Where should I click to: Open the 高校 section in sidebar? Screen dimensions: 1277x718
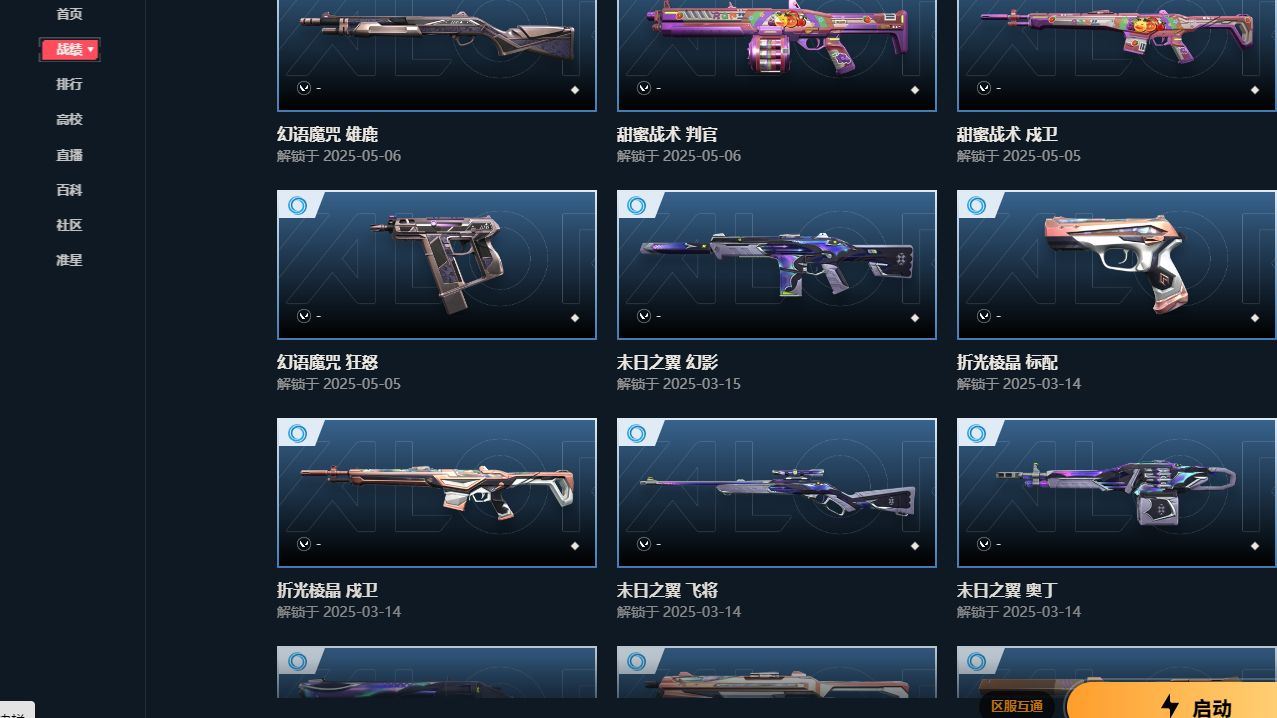pyautogui.click(x=69, y=119)
